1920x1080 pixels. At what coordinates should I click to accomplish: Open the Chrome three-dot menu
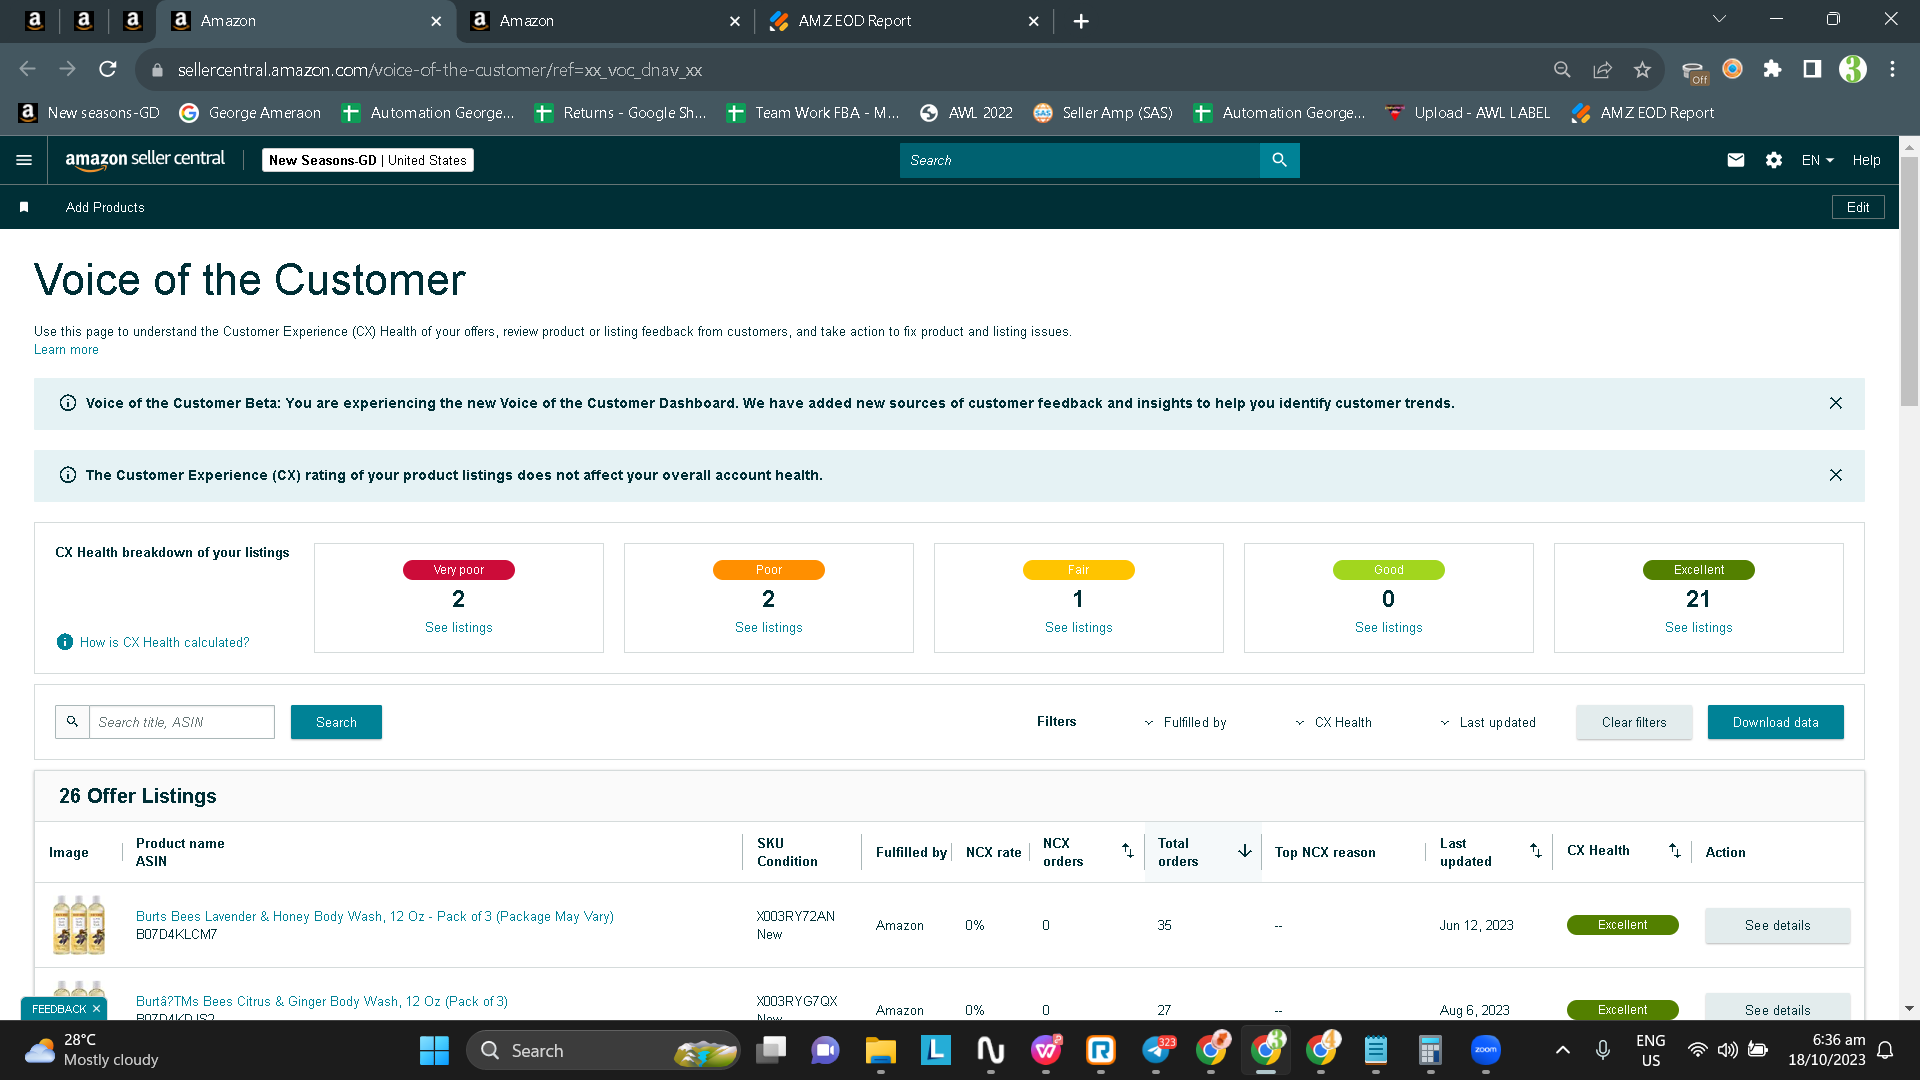tap(1892, 69)
